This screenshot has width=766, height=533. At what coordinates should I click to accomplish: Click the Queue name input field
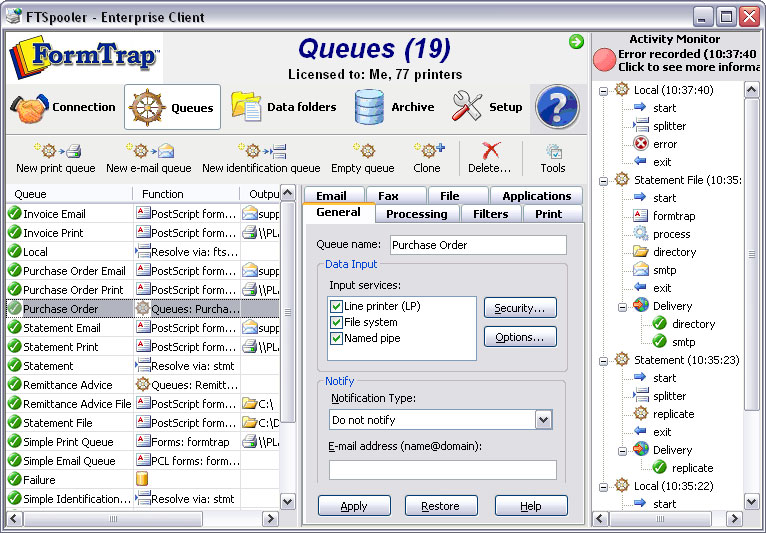477,245
